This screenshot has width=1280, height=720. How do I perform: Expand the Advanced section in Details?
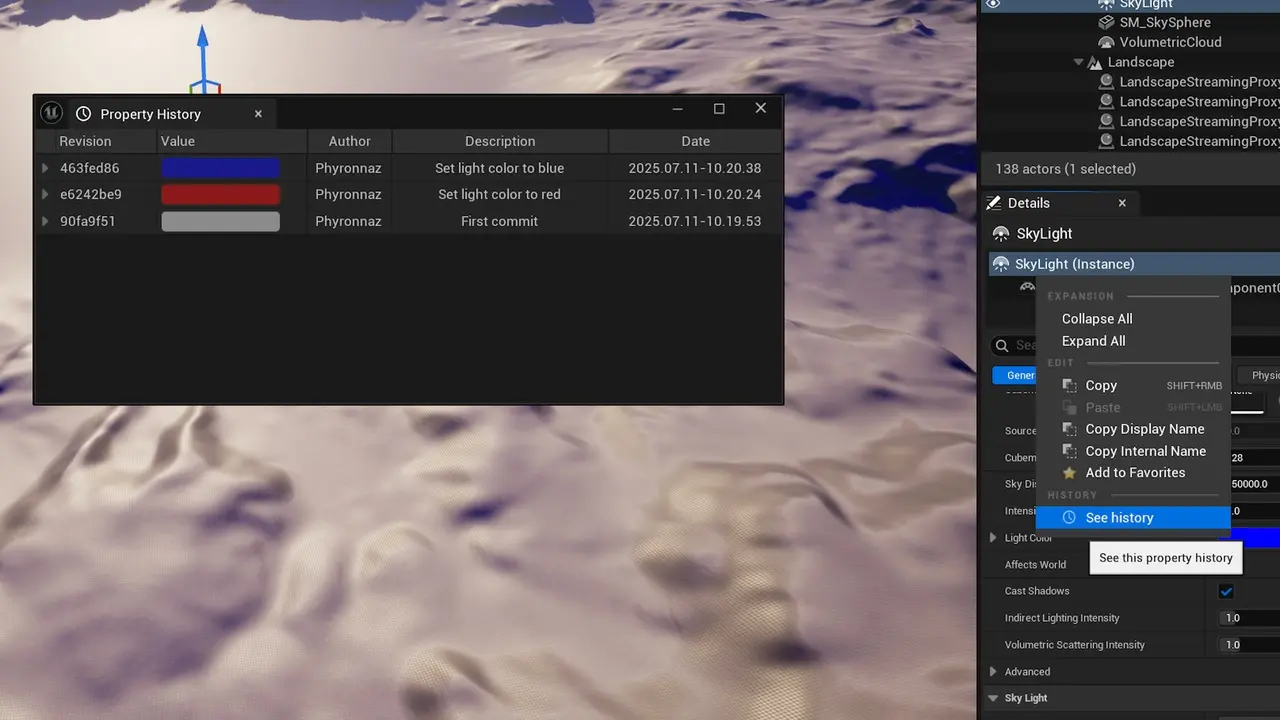pos(993,672)
